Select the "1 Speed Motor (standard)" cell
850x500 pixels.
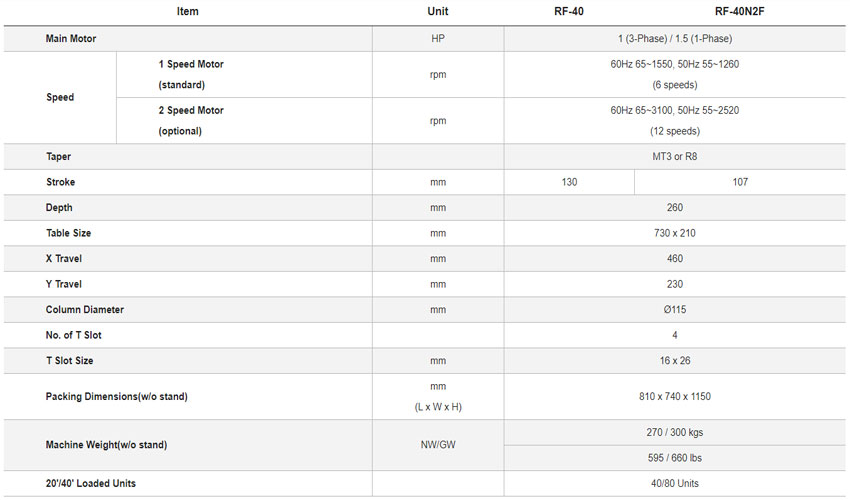pyautogui.click(x=191, y=74)
